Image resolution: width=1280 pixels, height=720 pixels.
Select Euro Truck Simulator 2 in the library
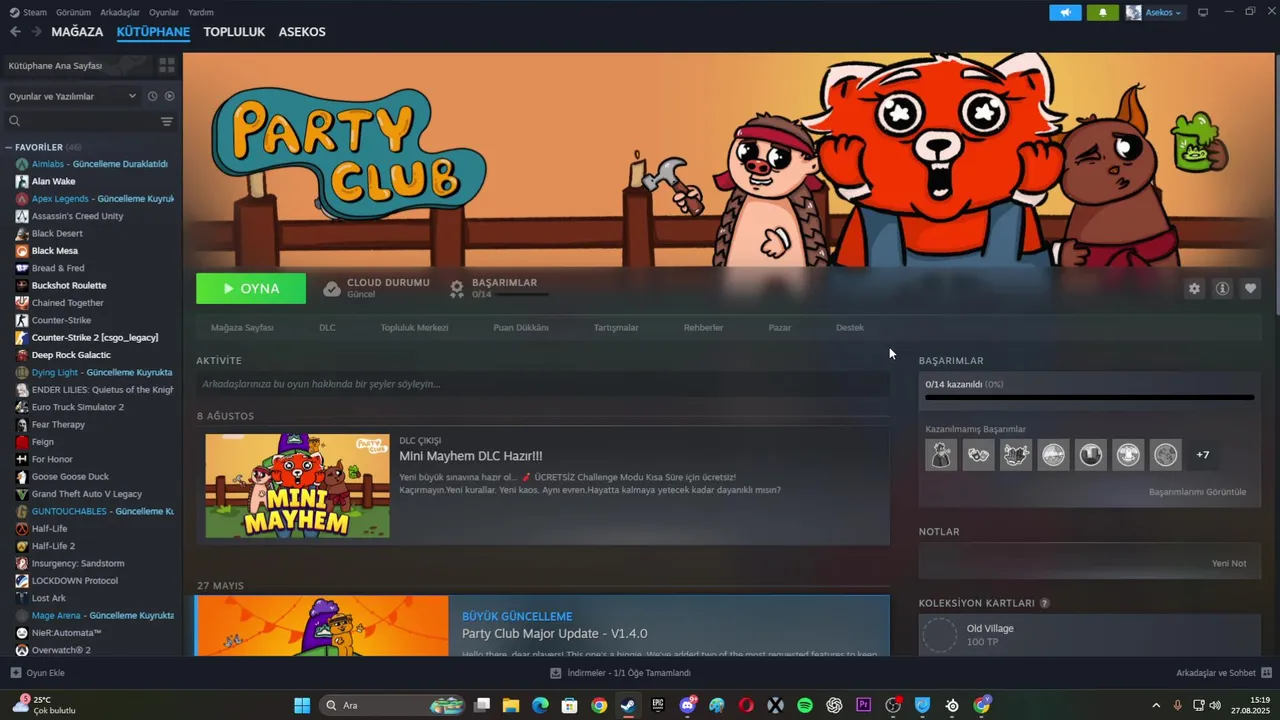(x=77, y=407)
